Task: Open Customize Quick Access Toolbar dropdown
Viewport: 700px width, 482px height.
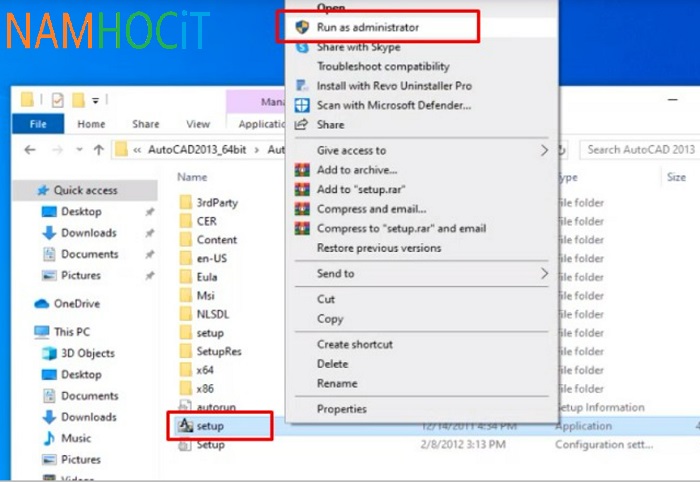Action: 95,100
